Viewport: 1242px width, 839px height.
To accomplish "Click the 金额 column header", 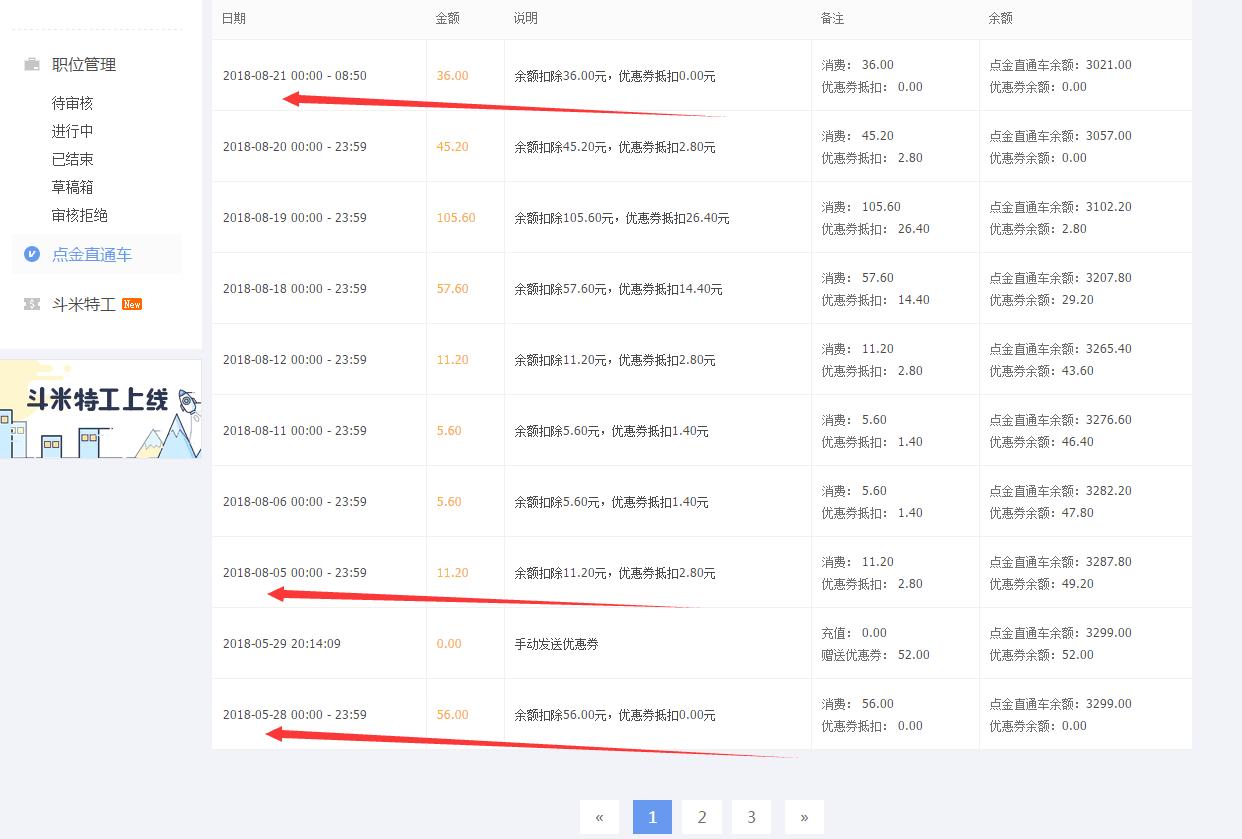I will (x=448, y=18).
